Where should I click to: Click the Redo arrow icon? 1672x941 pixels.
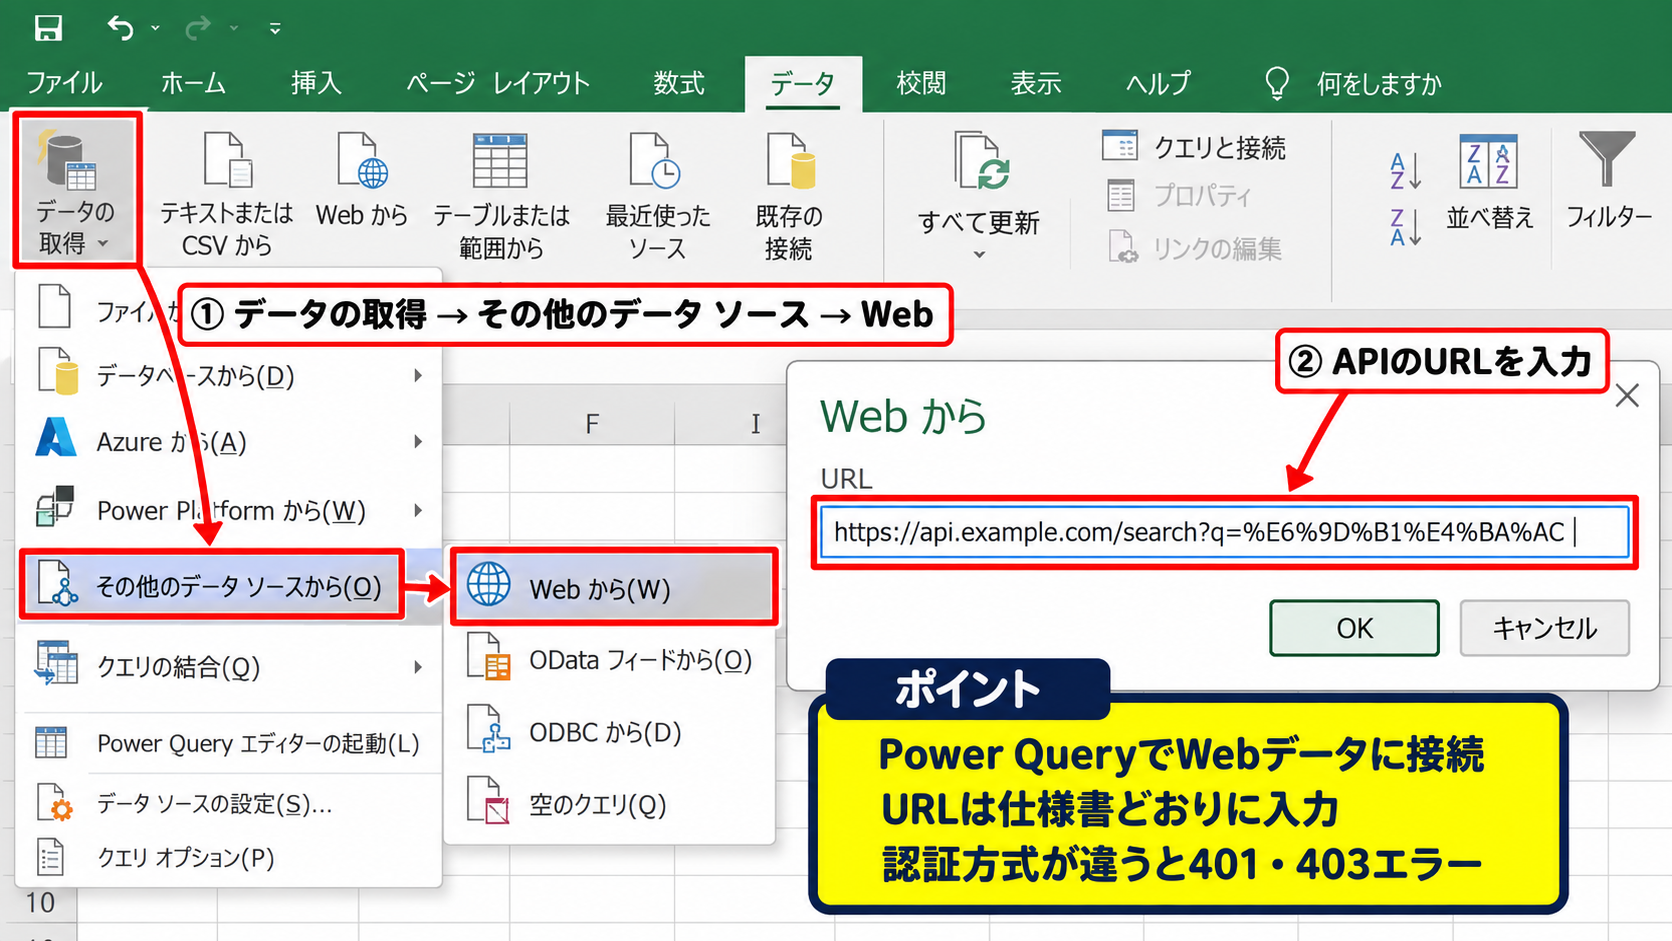tap(198, 28)
